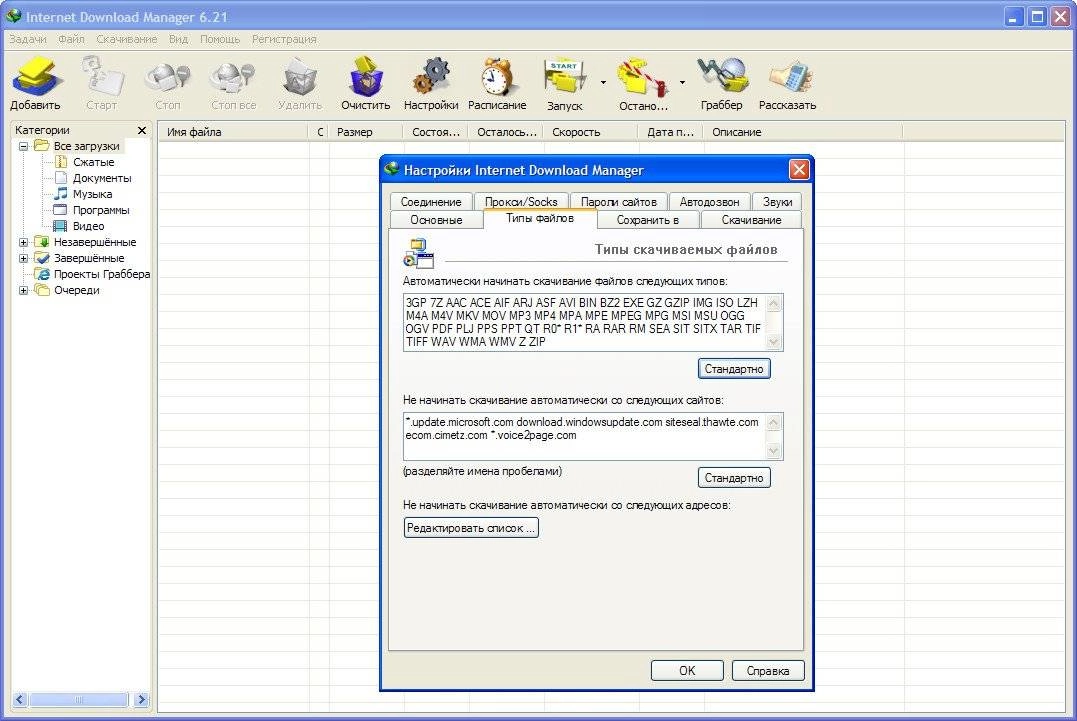Open the Вид menu

click(179, 39)
